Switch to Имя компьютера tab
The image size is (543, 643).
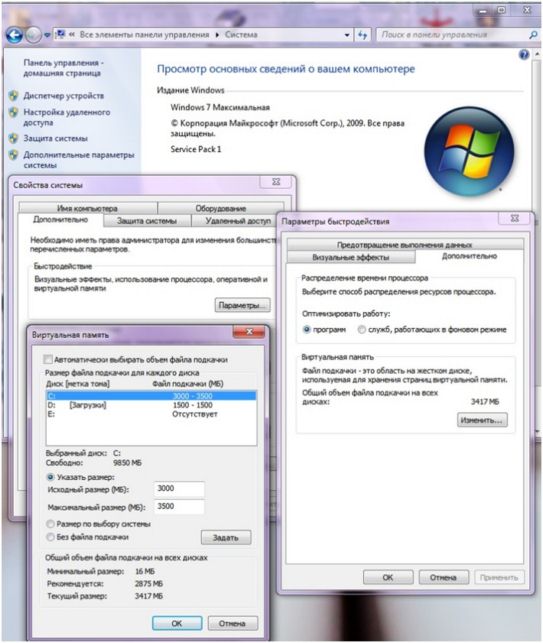tap(87, 208)
